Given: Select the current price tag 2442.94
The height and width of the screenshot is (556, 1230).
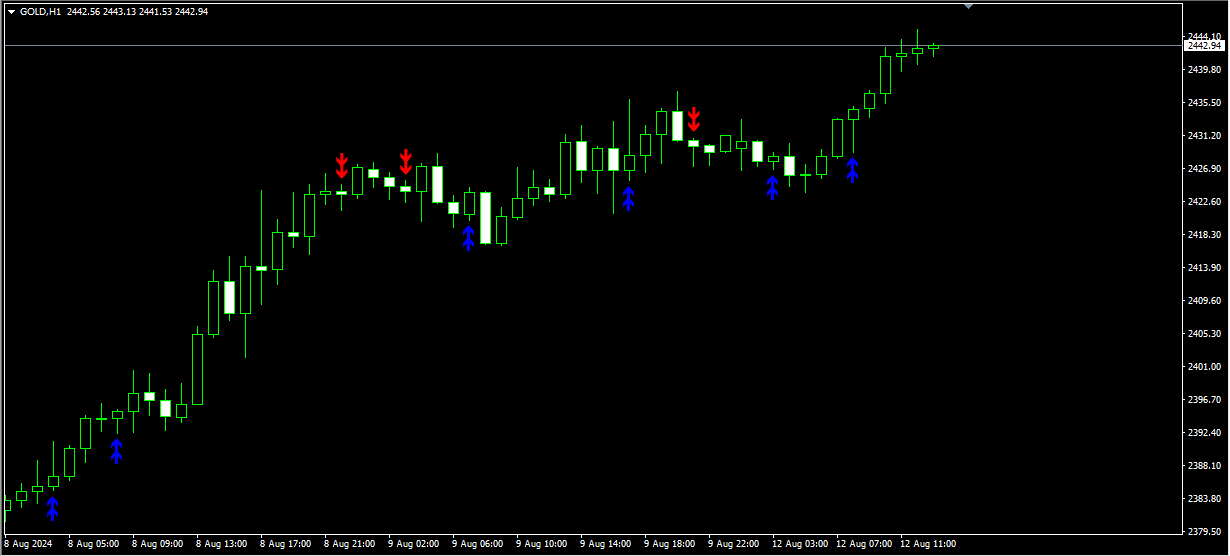Looking at the screenshot, I should pyautogui.click(x=1204, y=45).
